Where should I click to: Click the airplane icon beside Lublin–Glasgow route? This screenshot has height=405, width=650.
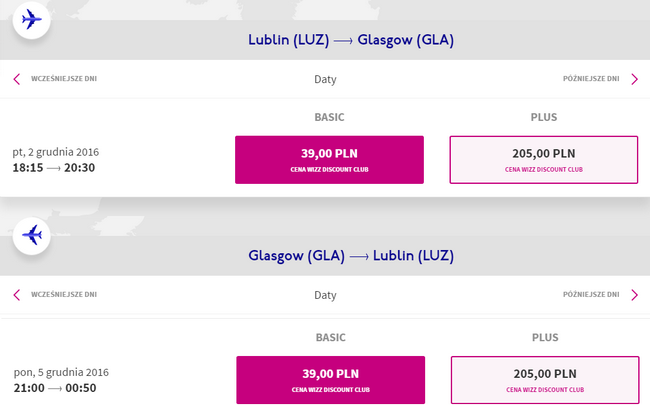(32, 19)
